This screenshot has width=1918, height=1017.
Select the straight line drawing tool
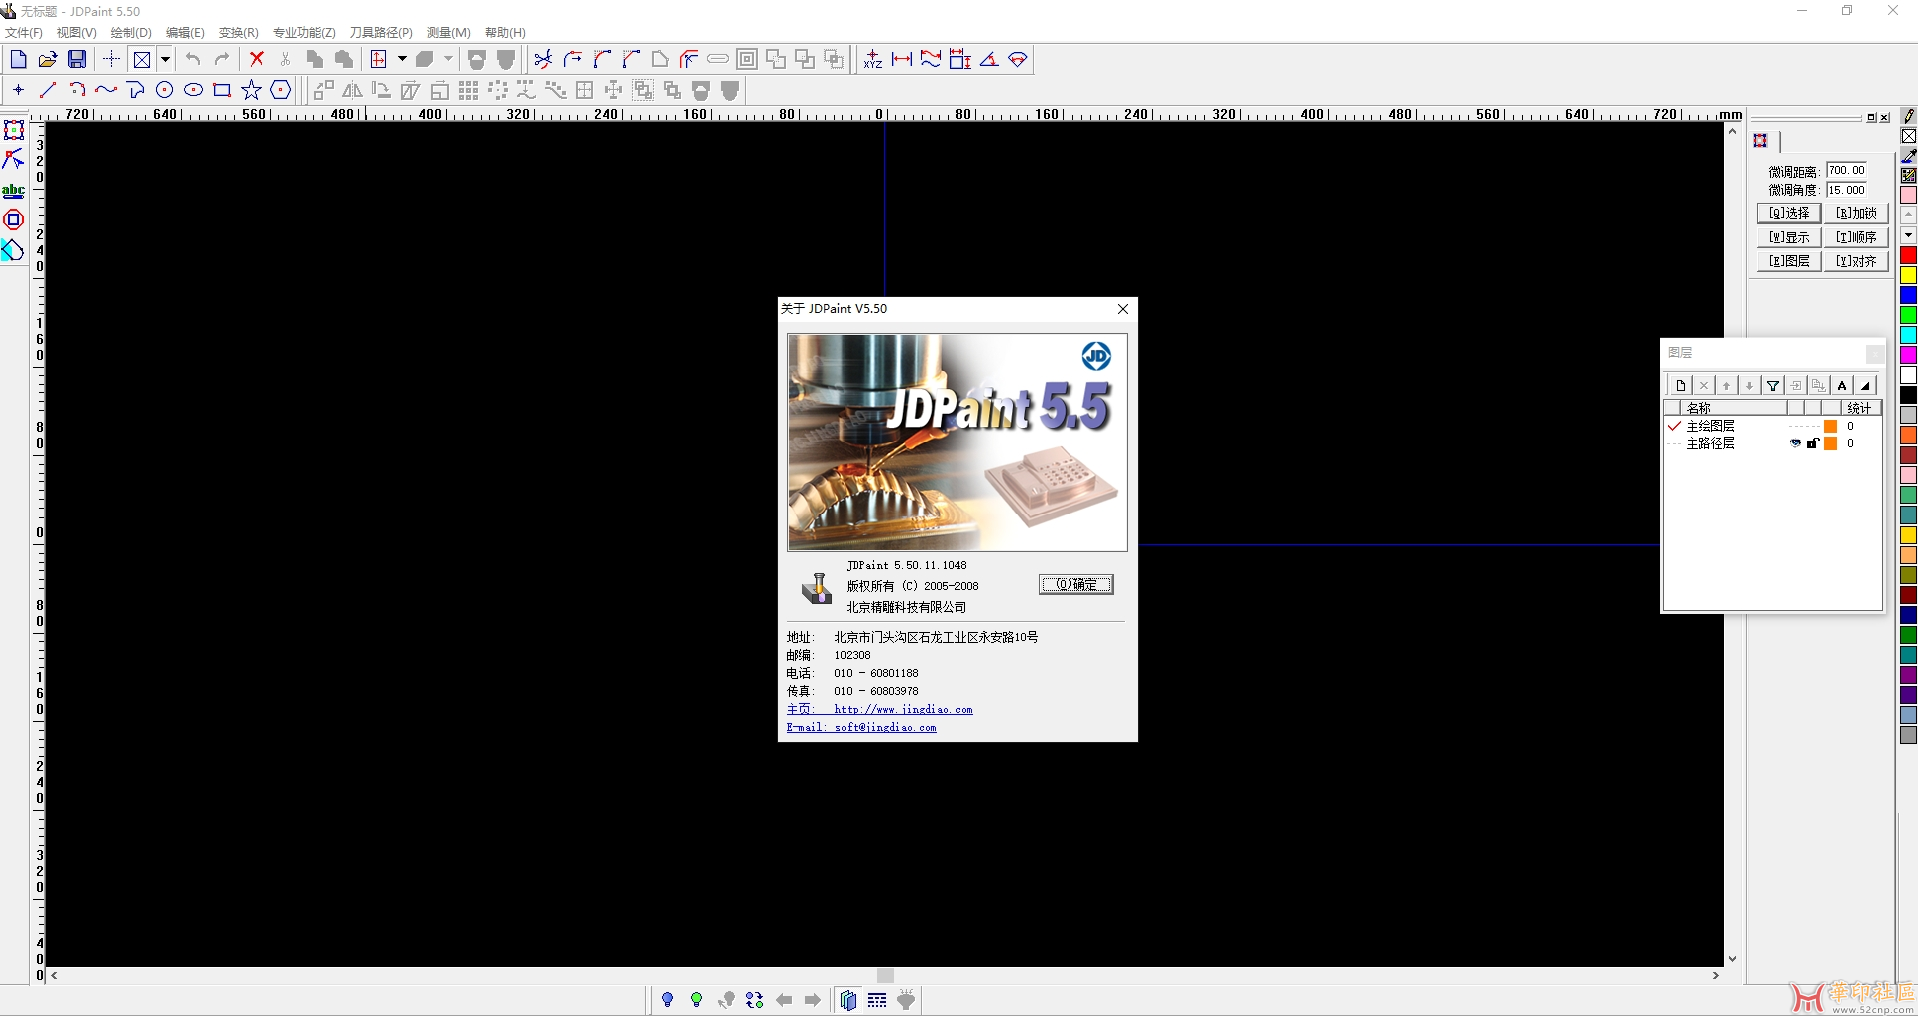pyautogui.click(x=47, y=90)
